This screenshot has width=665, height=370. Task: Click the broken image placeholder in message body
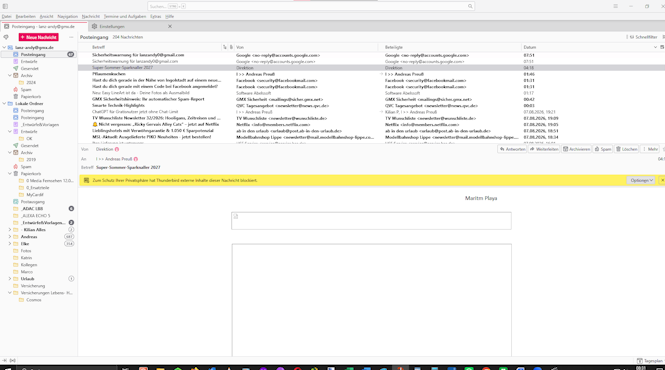click(x=236, y=216)
